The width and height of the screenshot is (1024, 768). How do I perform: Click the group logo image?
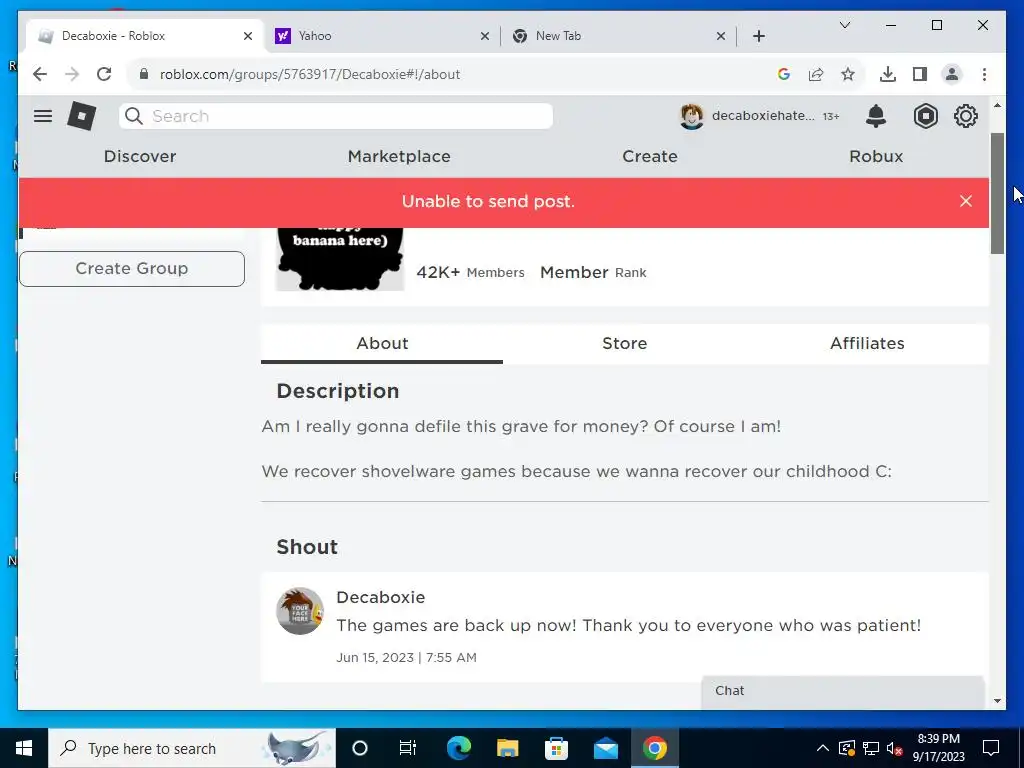coord(340,259)
